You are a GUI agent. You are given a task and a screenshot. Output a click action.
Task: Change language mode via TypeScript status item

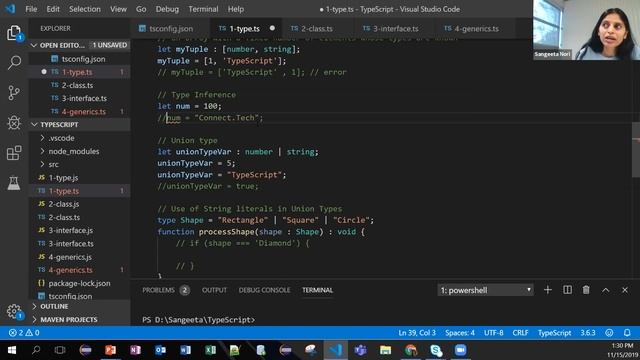554,333
